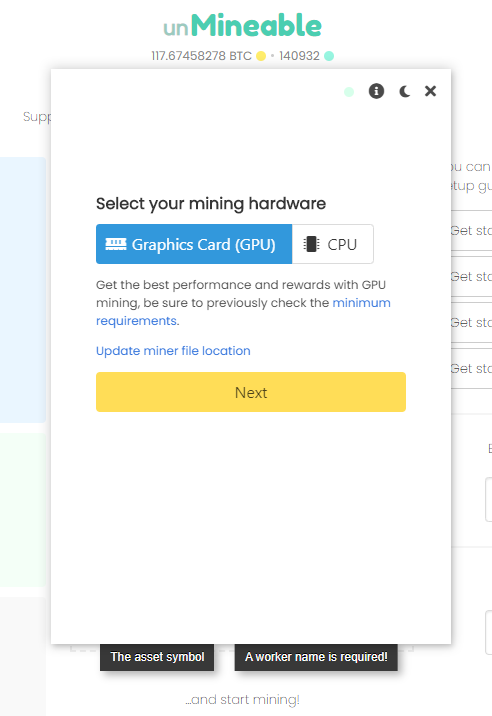Click Update miner file location link

click(x=173, y=351)
